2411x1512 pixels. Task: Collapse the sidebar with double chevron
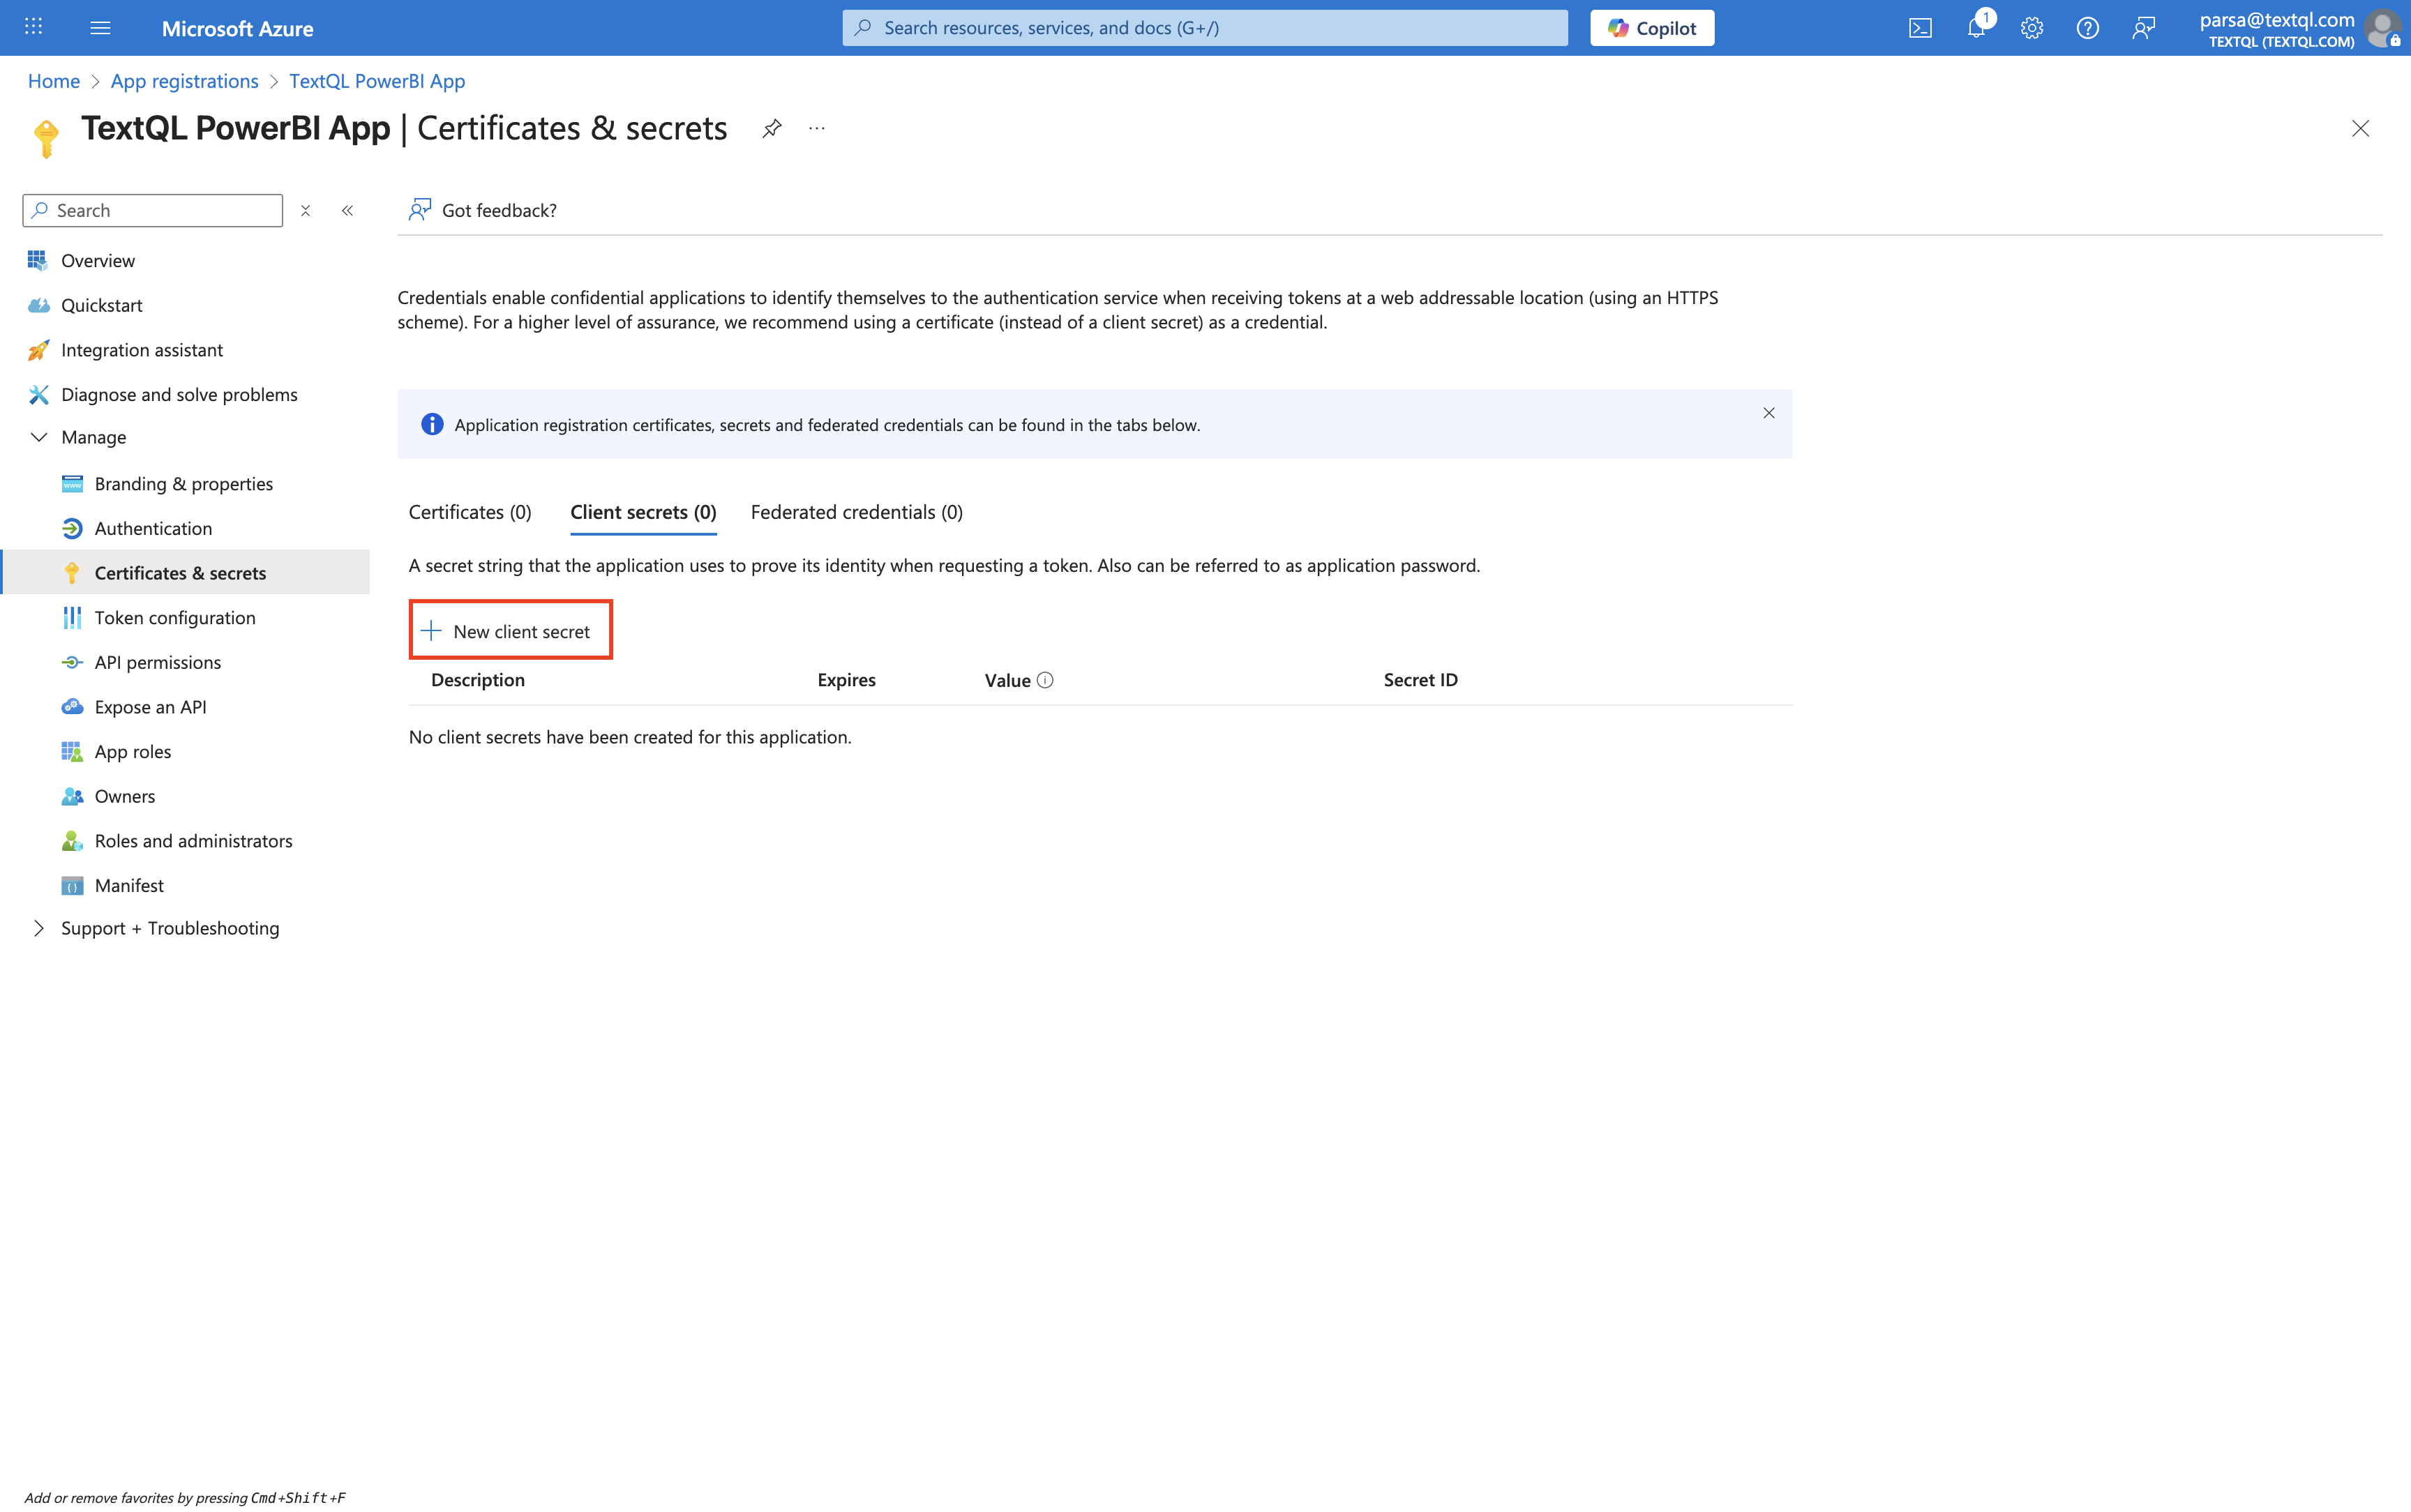click(348, 210)
